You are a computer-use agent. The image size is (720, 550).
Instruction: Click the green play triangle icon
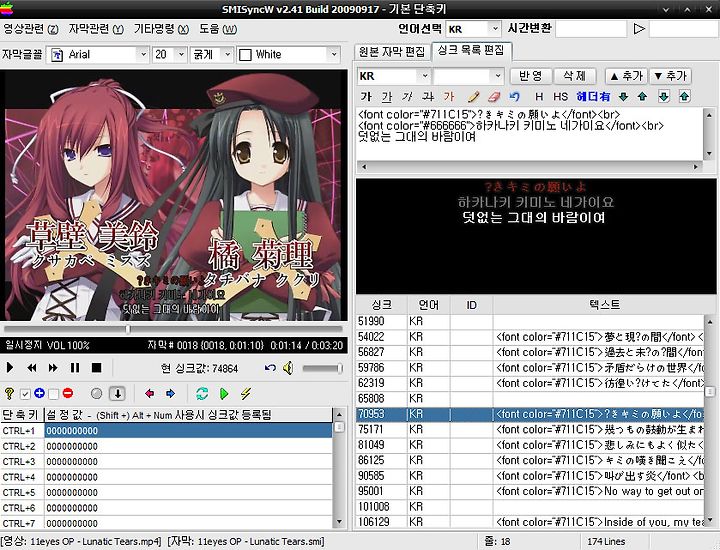(224, 393)
